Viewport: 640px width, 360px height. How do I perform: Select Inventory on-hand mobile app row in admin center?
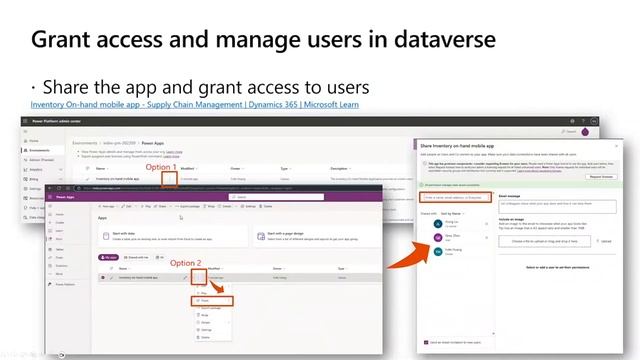(118, 179)
